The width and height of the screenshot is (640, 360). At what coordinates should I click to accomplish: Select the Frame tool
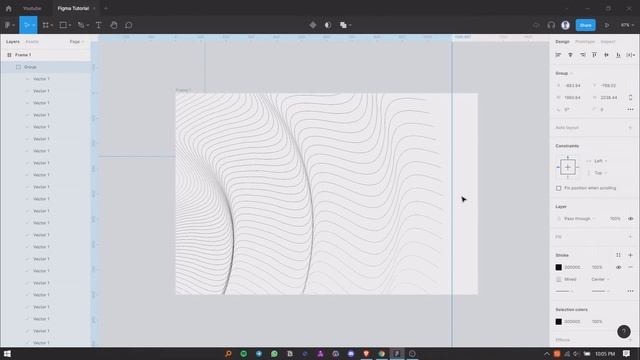coord(45,25)
